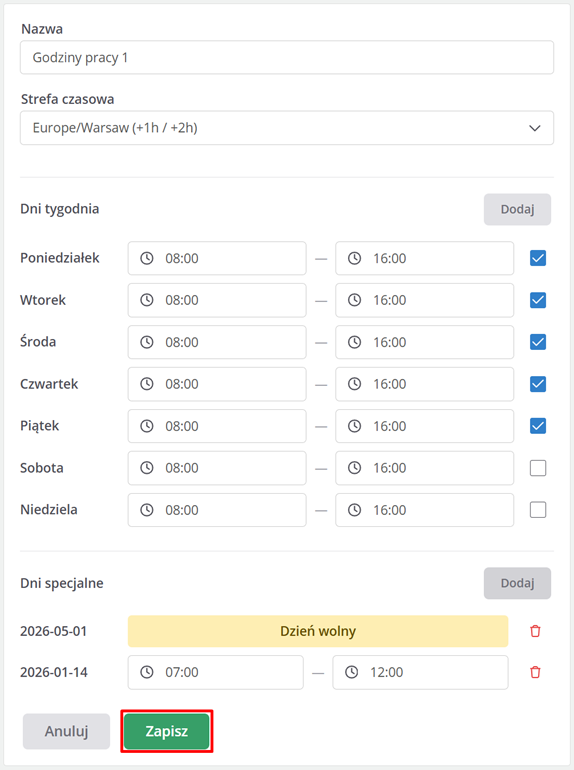Viewport: 574px width, 770px height.
Task: Open the Strefa czasowa dropdown
Action: coord(287,128)
